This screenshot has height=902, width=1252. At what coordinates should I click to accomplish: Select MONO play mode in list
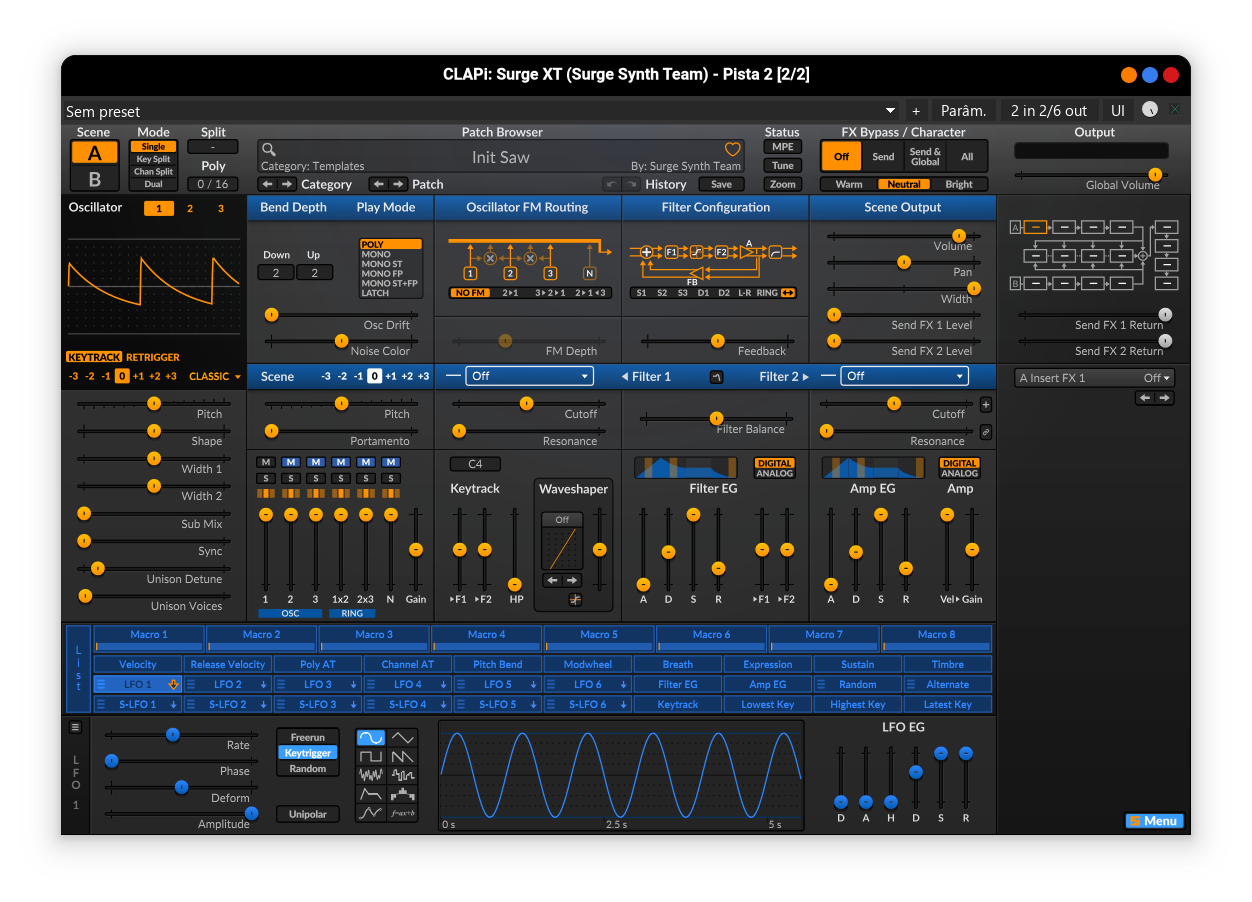(377, 254)
